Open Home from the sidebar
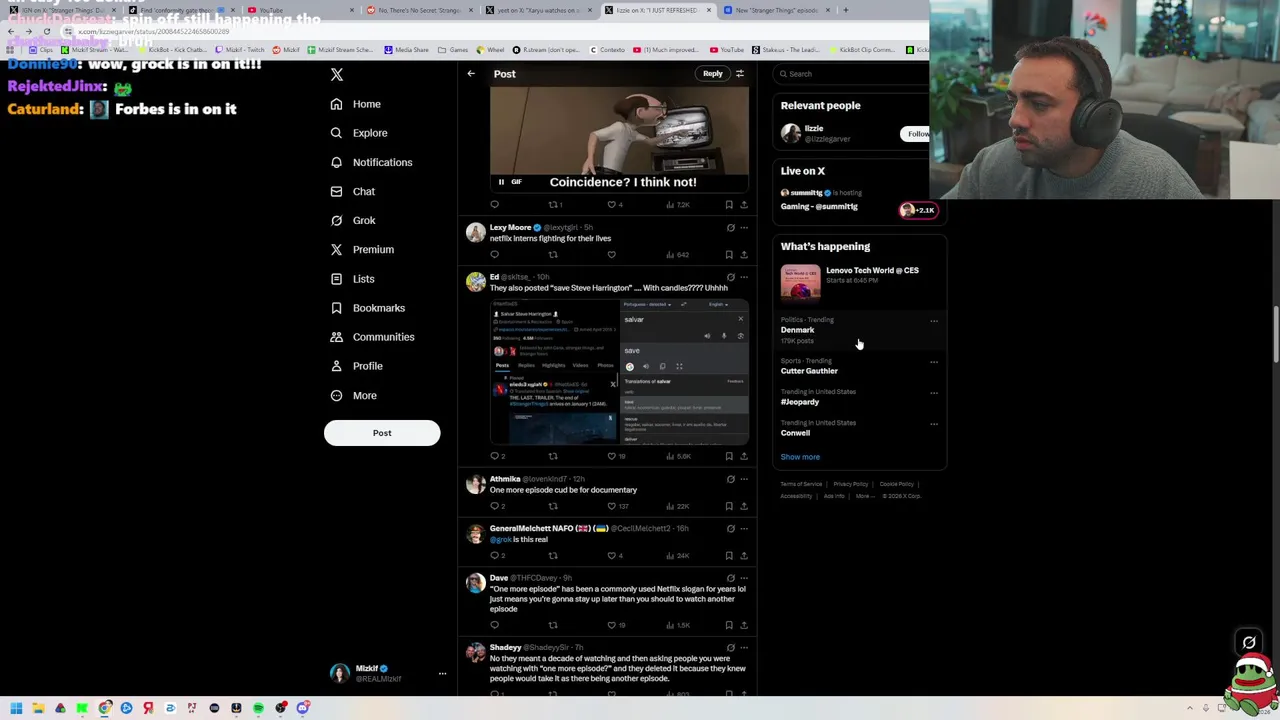This screenshot has width=1280, height=720. coord(355,104)
